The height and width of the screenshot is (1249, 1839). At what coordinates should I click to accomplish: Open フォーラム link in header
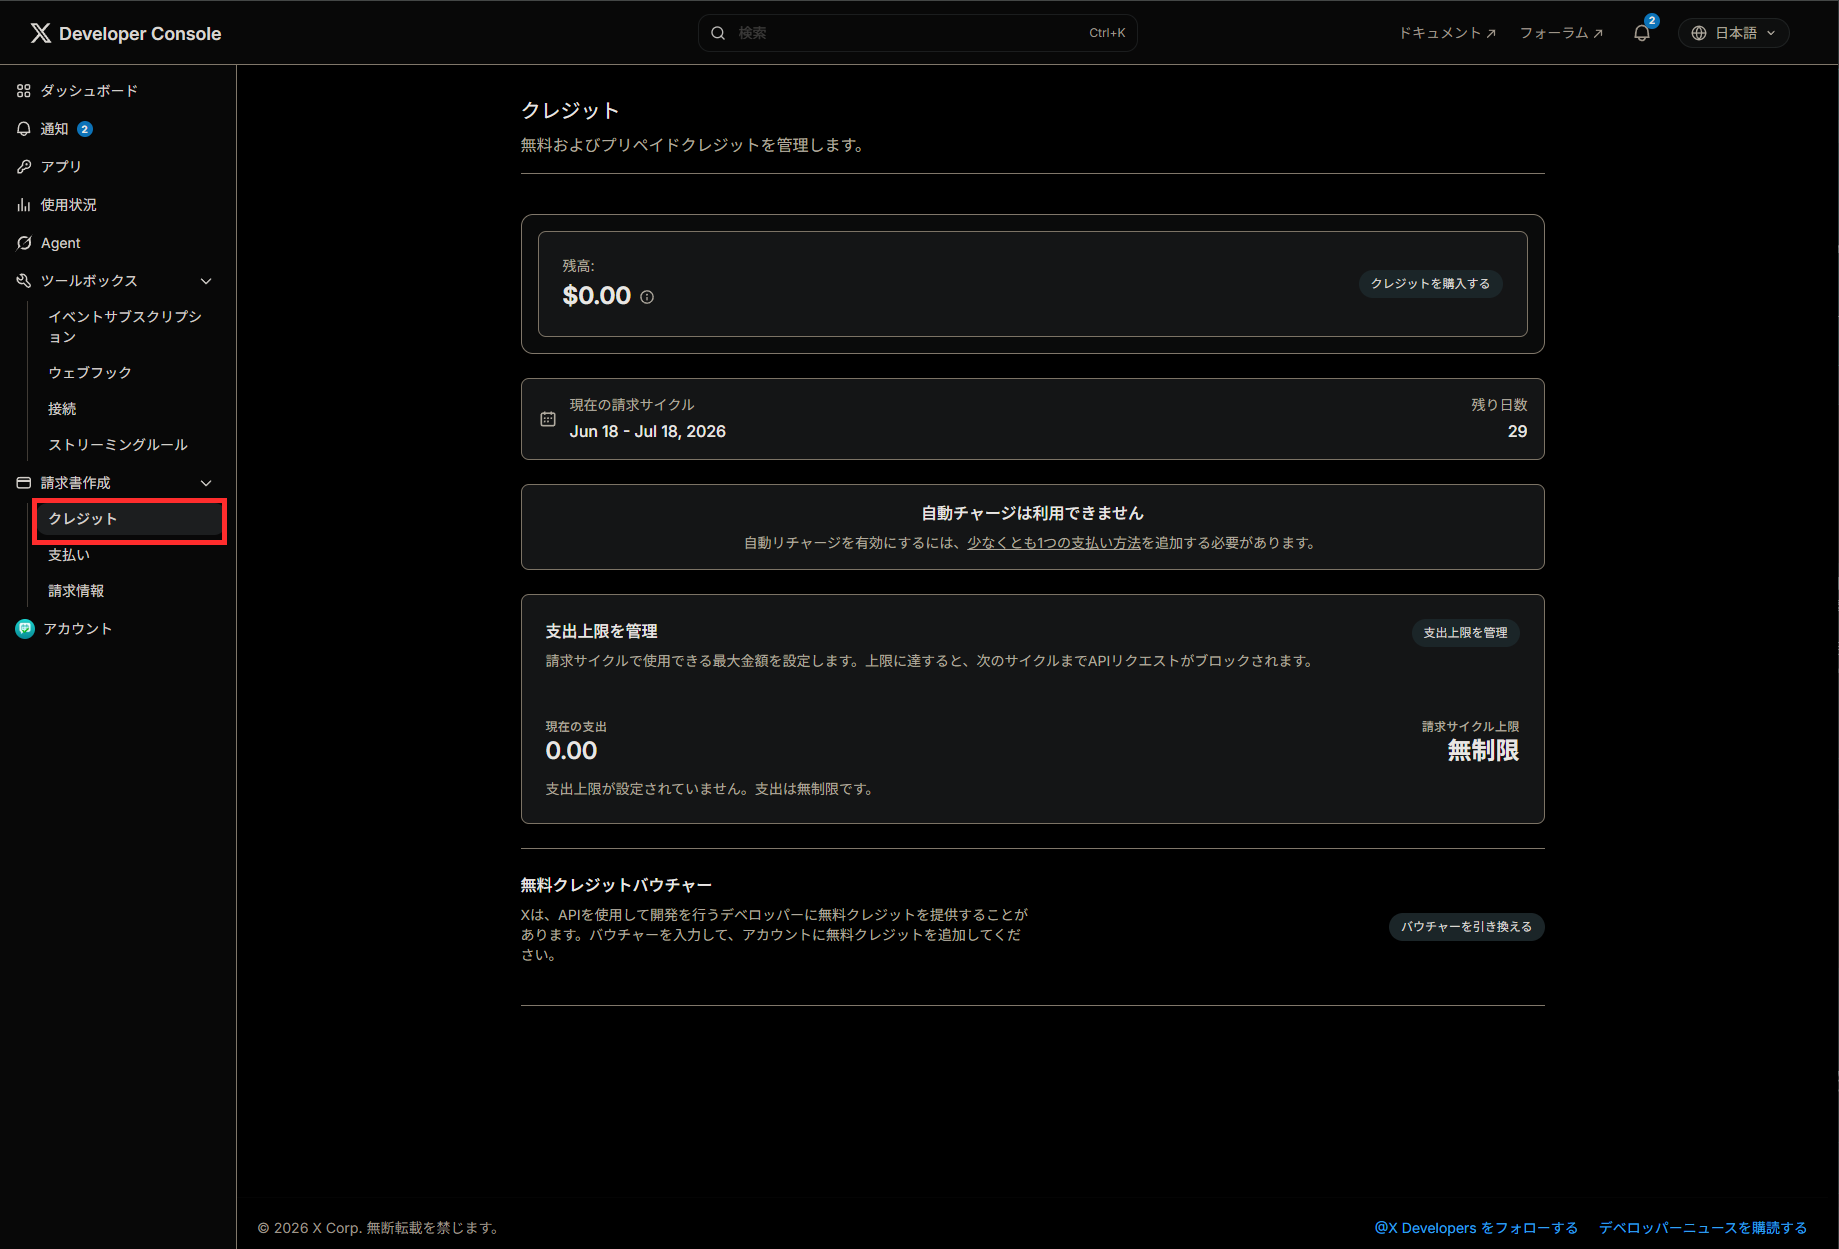tap(1561, 33)
